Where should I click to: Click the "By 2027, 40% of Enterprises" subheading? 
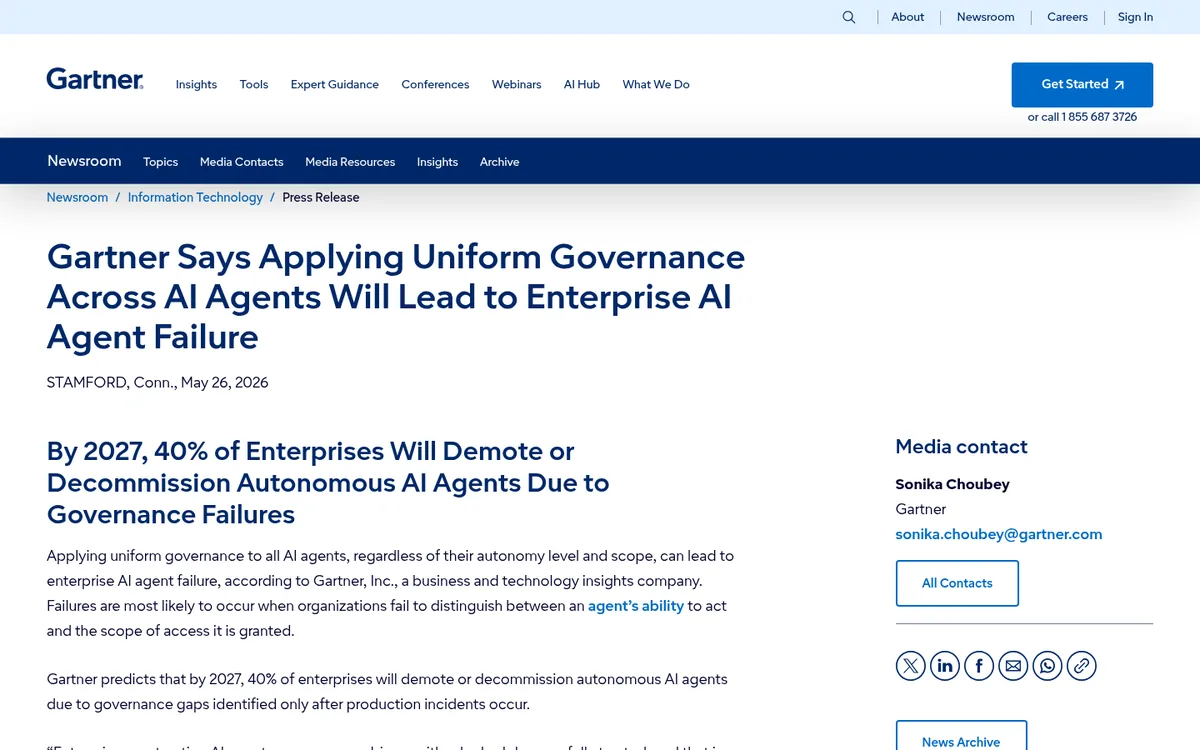click(x=328, y=483)
